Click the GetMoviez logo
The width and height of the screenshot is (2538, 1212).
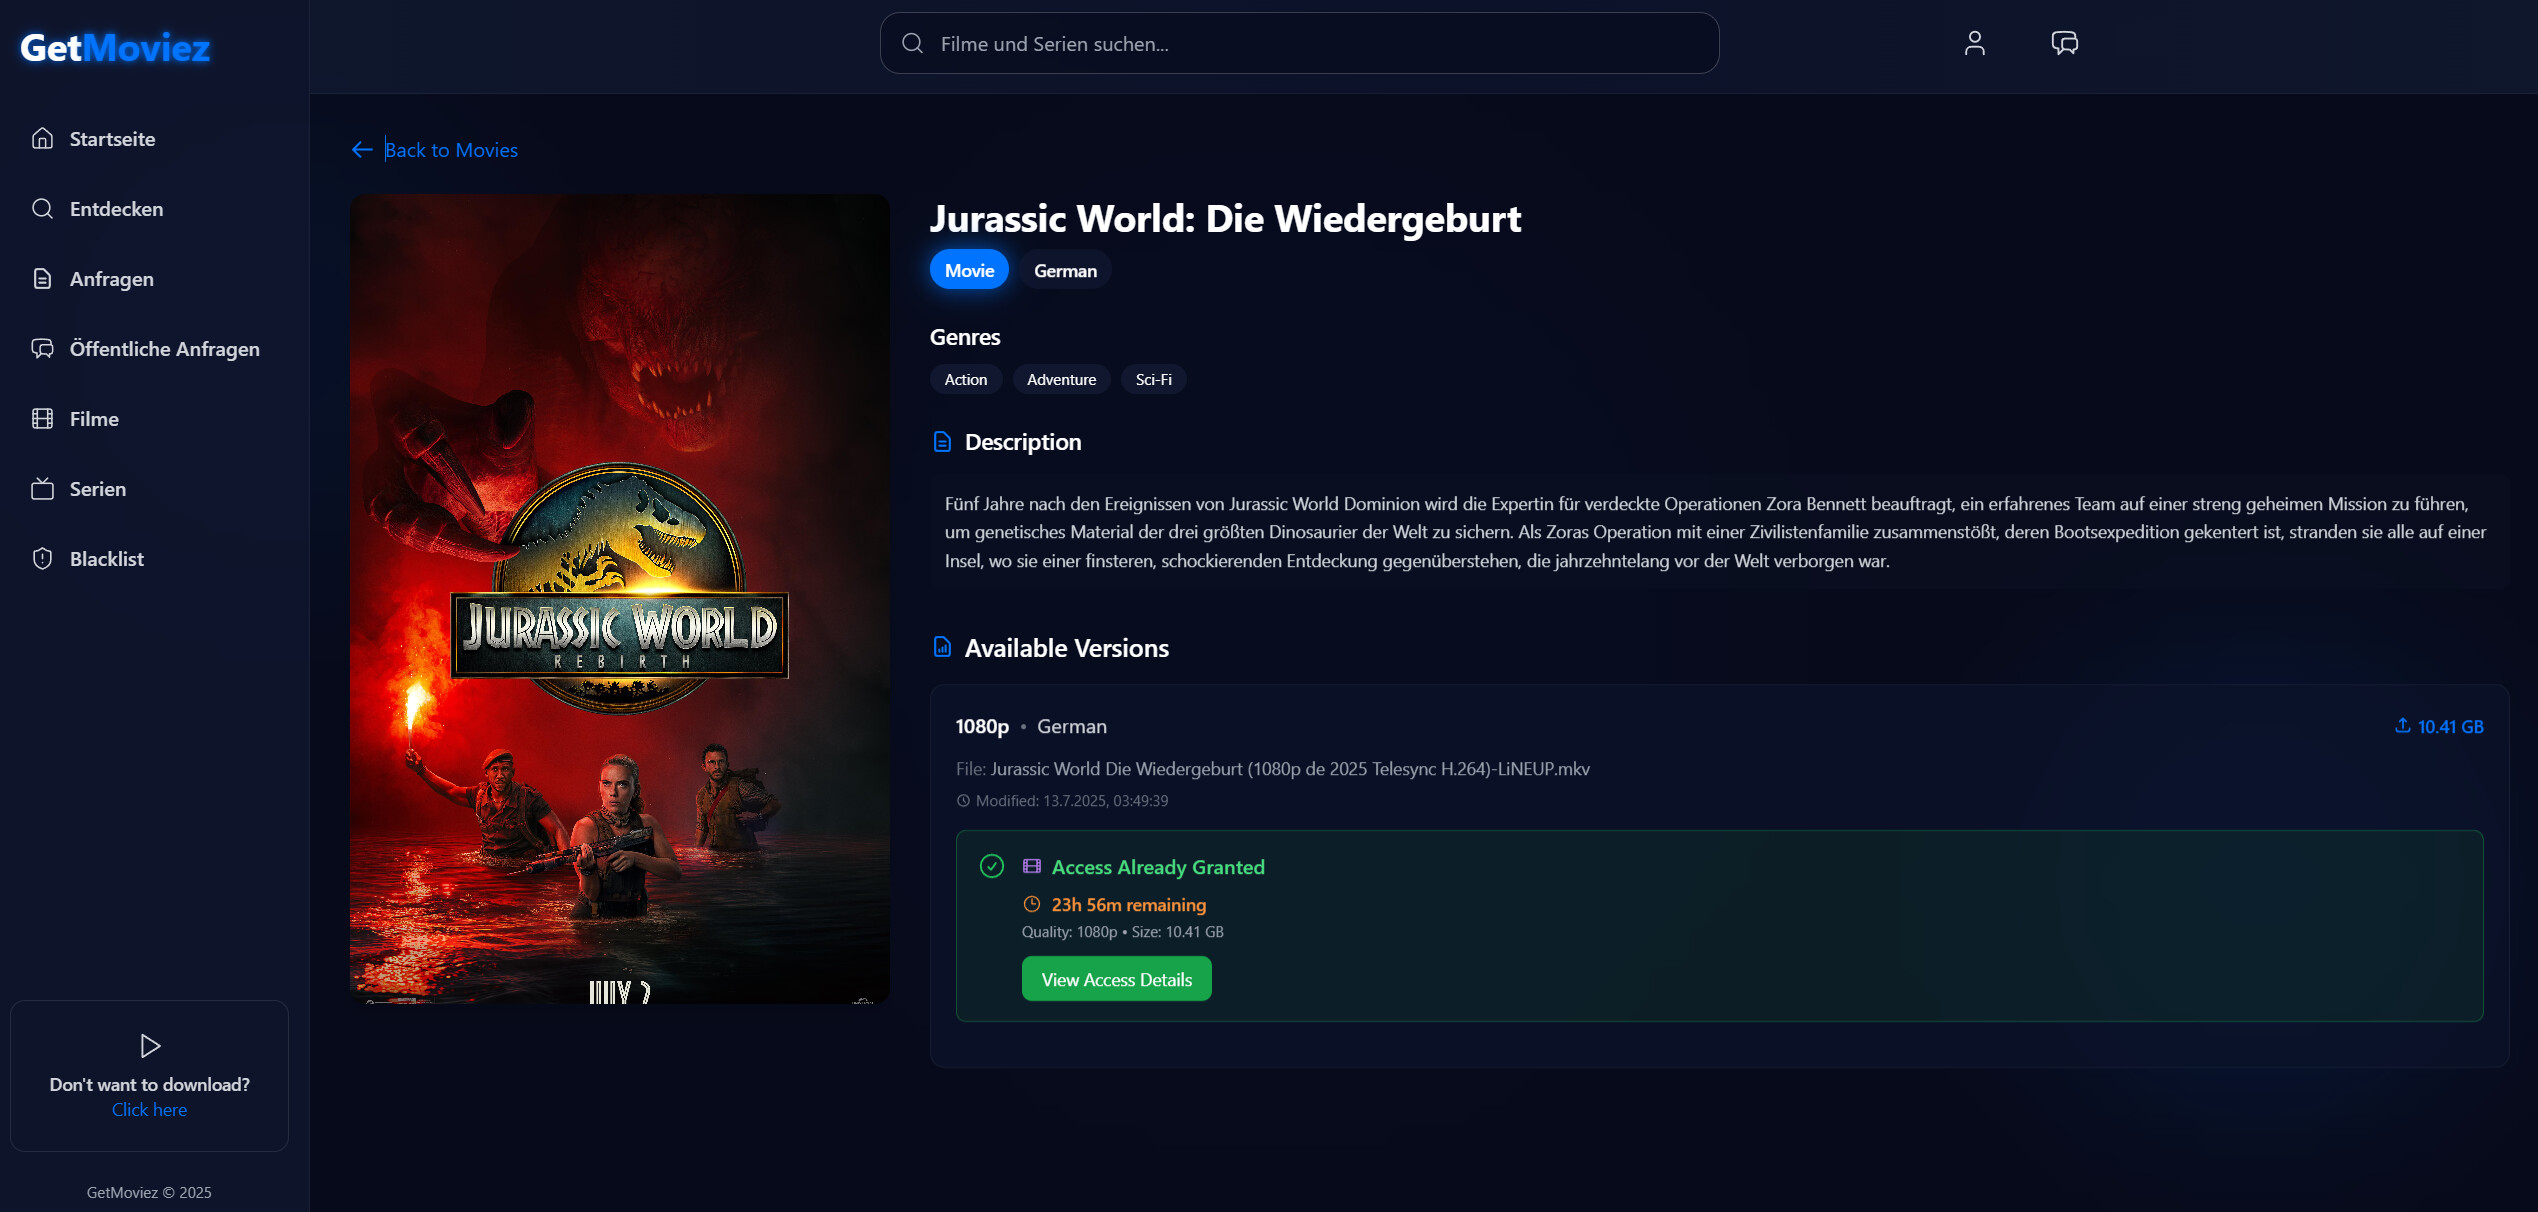[115, 47]
